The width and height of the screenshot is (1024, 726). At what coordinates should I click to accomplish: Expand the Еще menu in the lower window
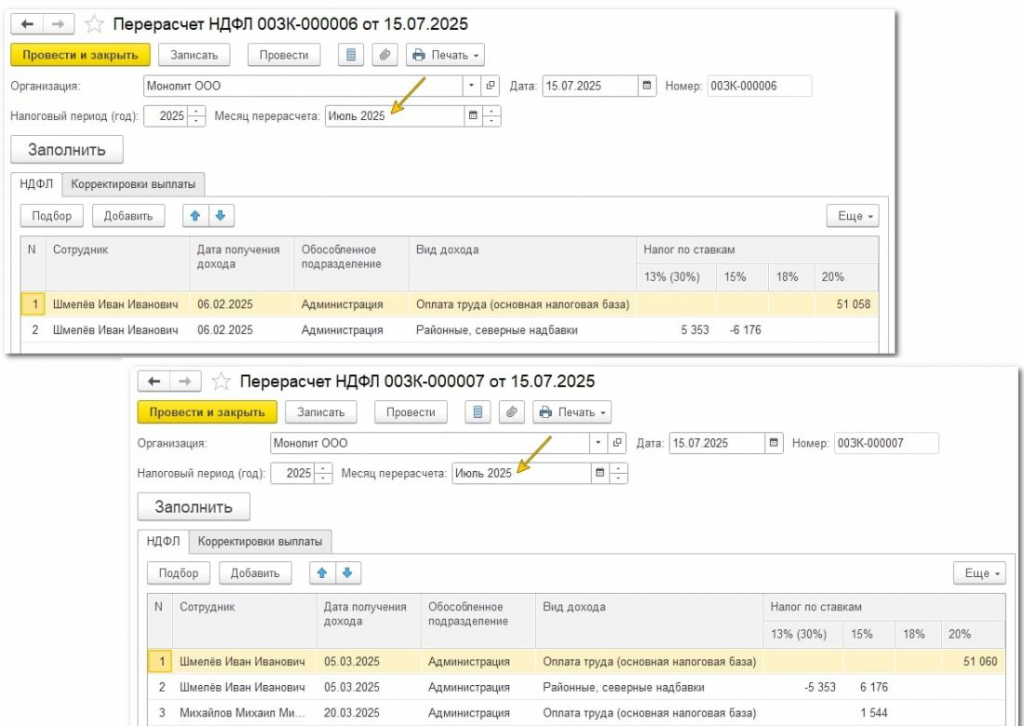tap(979, 573)
